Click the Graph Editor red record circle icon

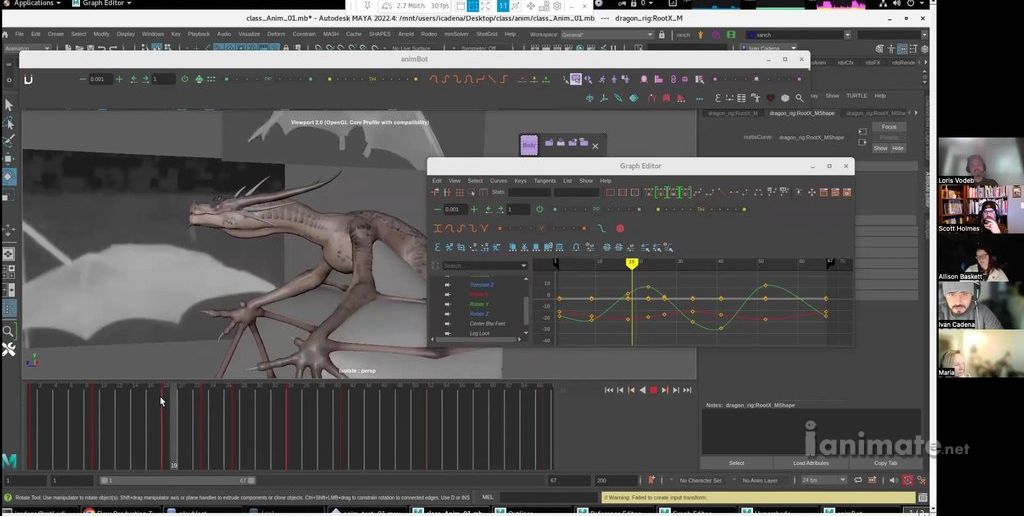click(x=620, y=229)
